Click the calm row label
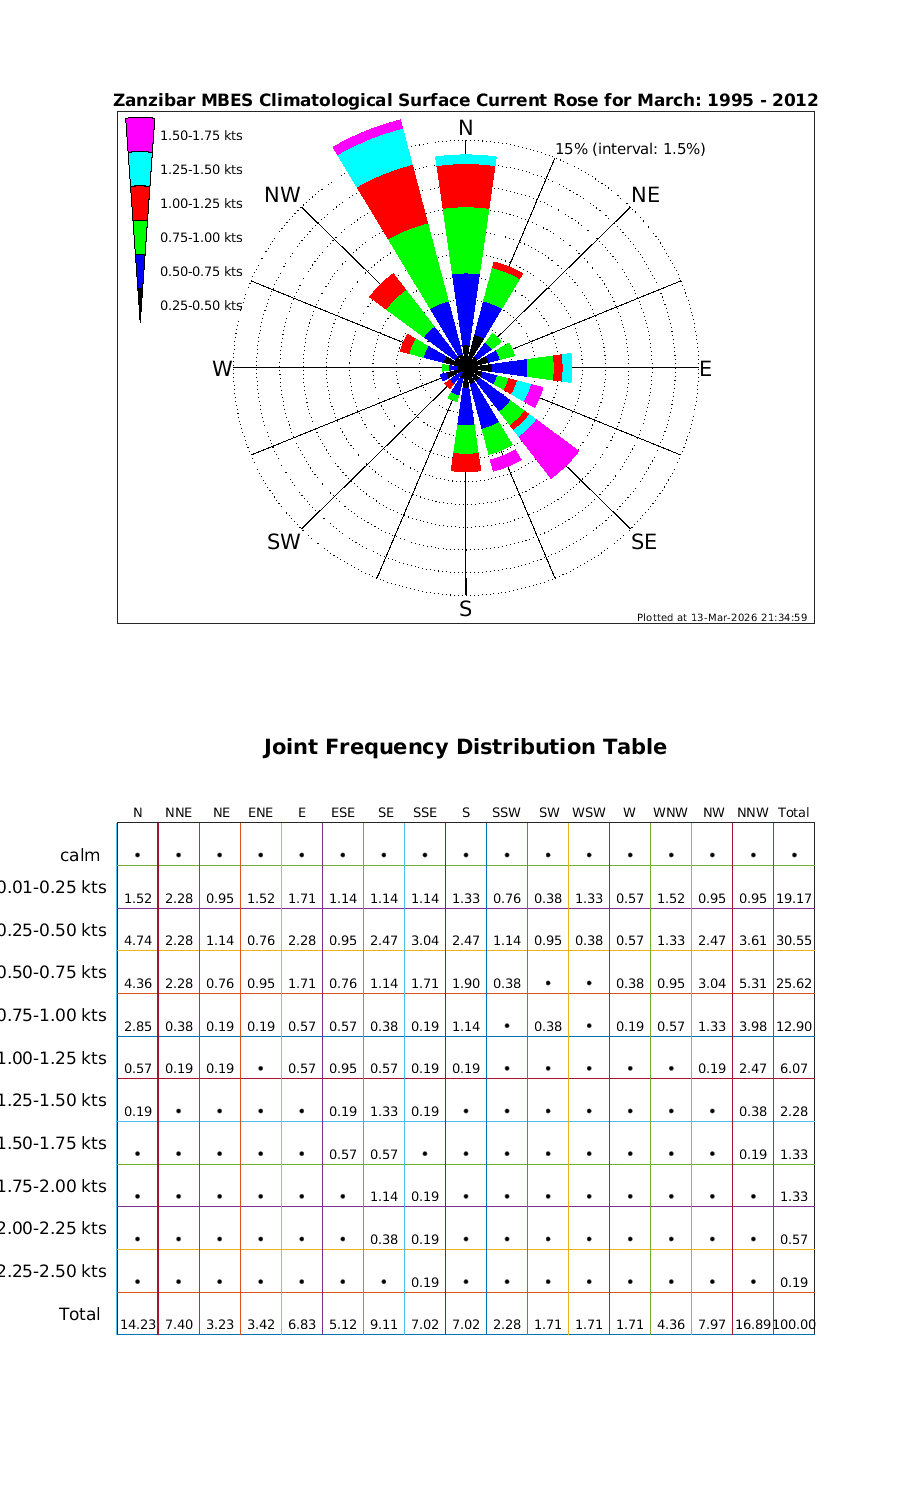Screen dimensions: 900x1500 pos(80,855)
